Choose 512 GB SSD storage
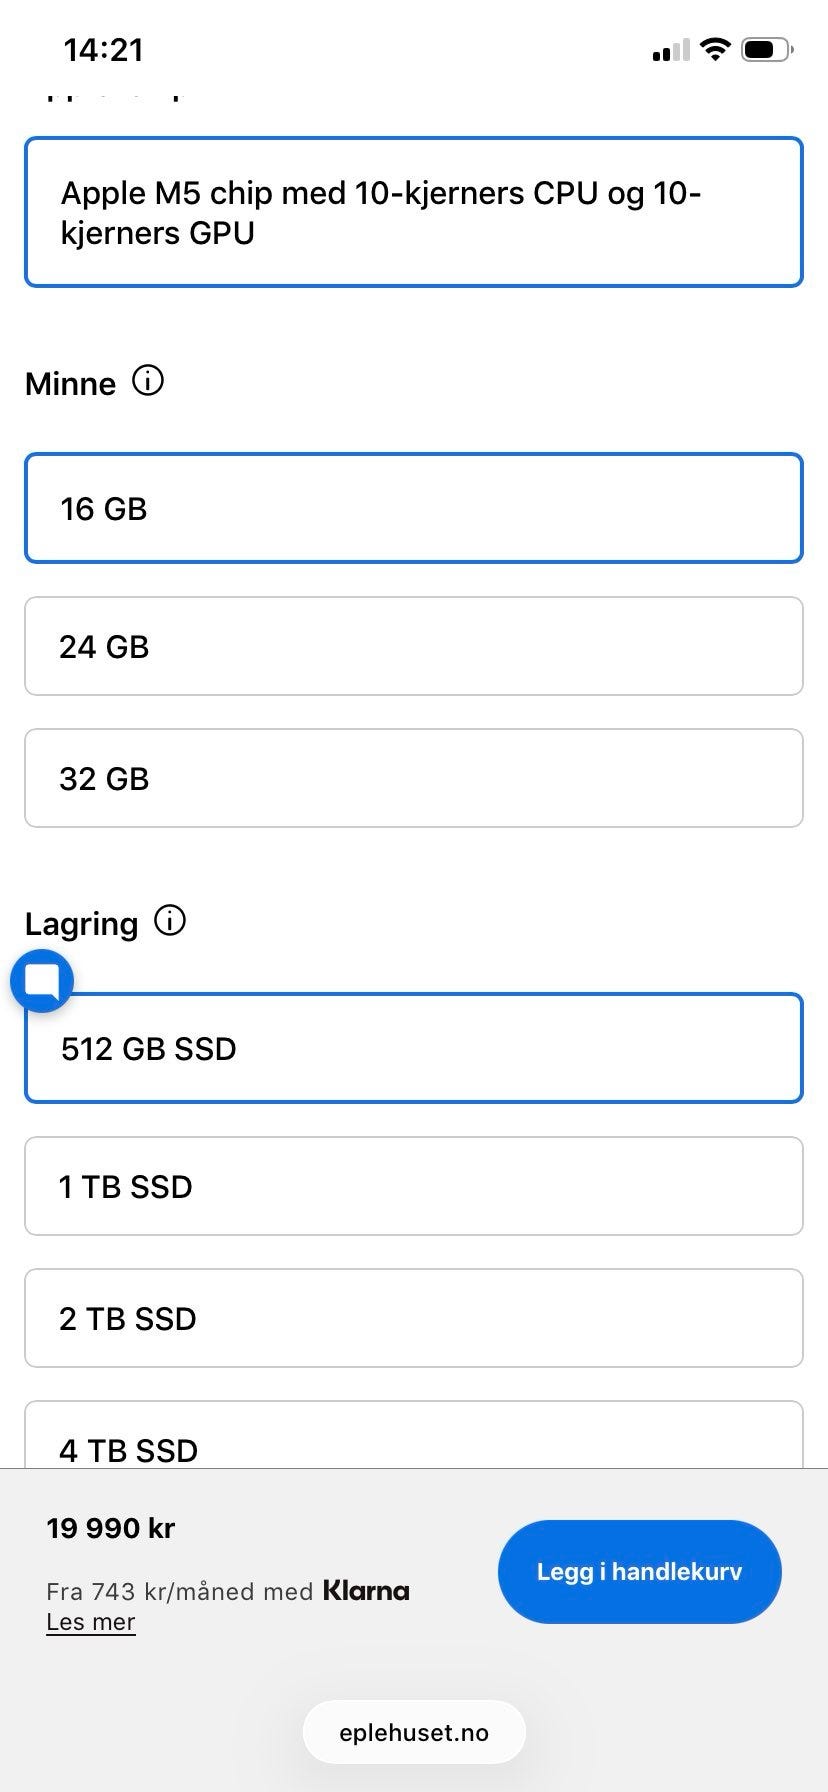Image resolution: width=828 pixels, height=1792 pixels. coord(414,1048)
